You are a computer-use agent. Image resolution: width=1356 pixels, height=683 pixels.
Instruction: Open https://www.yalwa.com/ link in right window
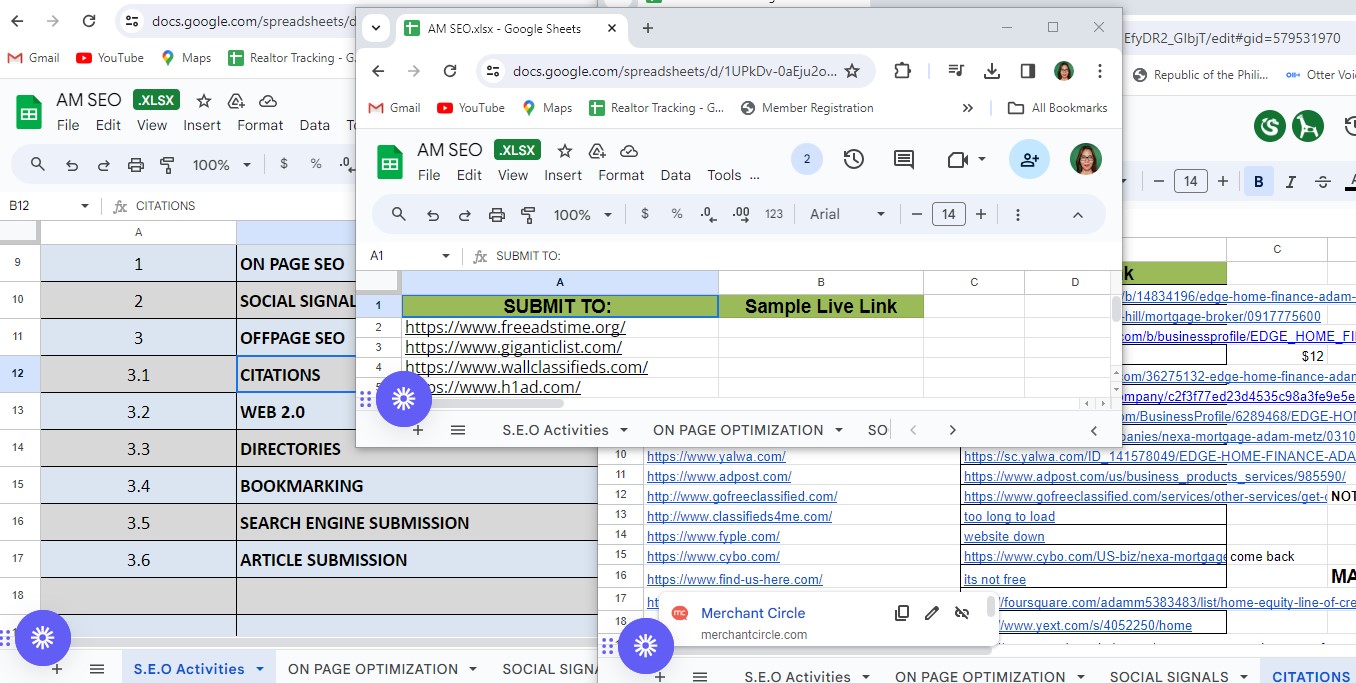coord(716,457)
